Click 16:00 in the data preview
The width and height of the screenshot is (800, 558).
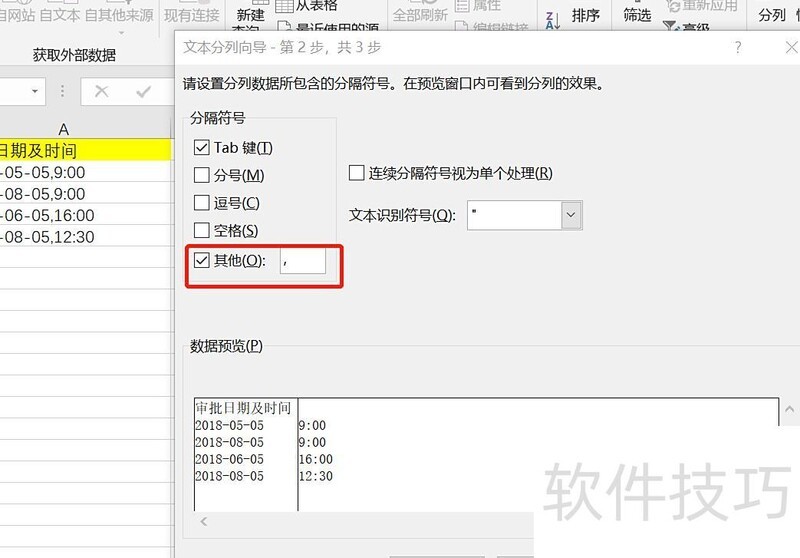point(316,459)
